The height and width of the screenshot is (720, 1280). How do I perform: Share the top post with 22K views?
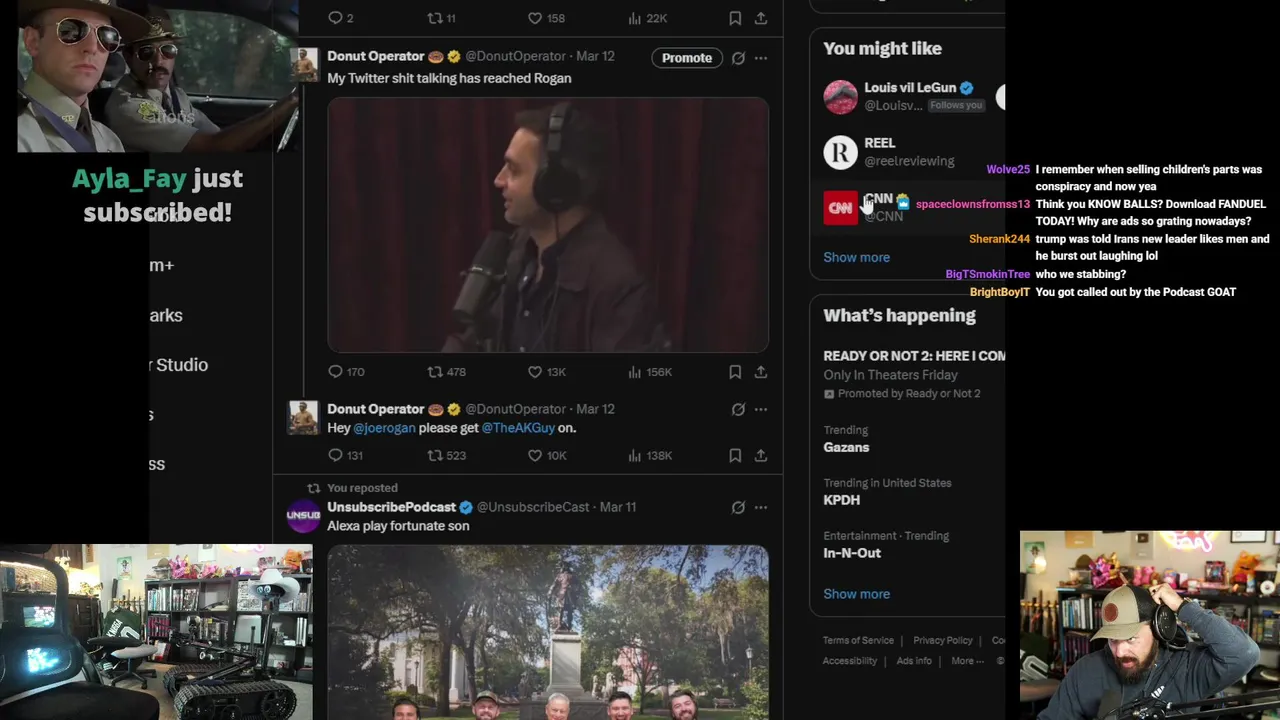pos(761,18)
